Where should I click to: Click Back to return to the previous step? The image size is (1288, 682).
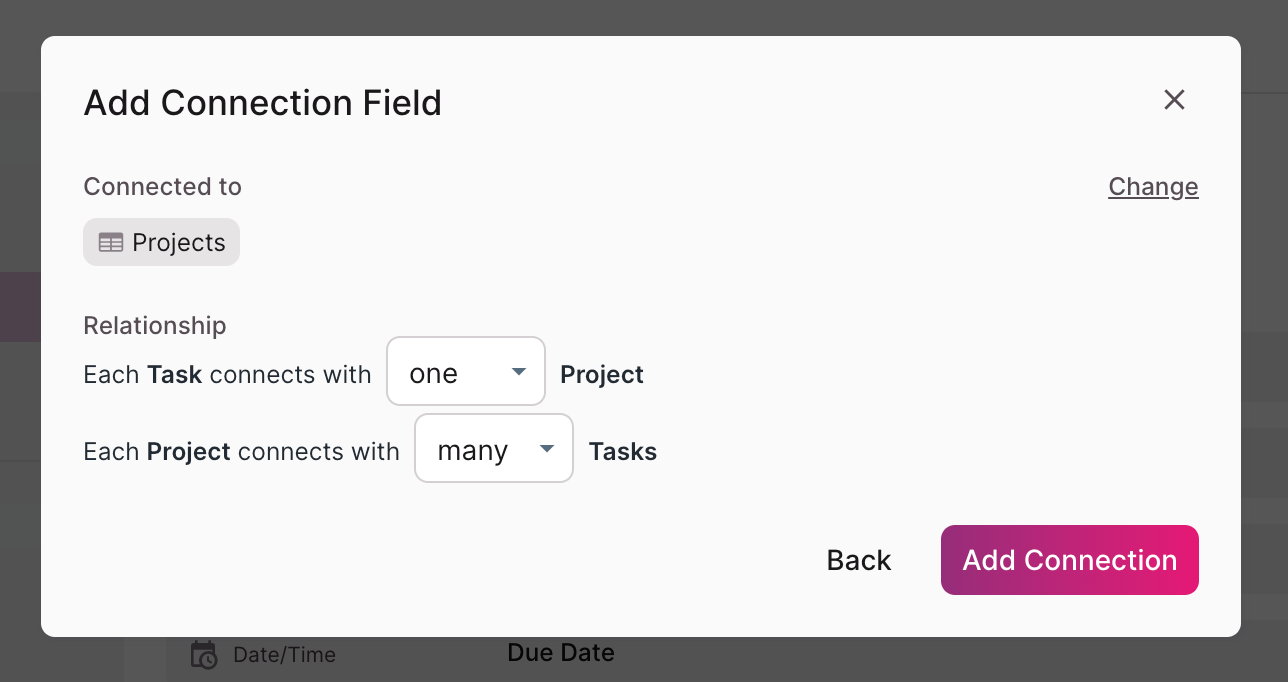coord(858,560)
